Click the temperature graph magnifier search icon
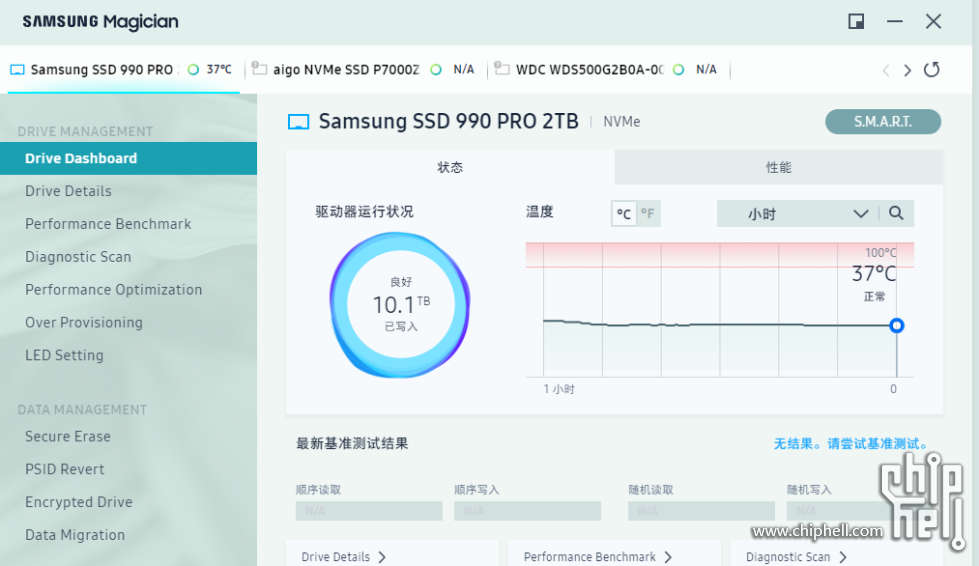Screen dimensions: 979x566 pyautogui.click(x=896, y=213)
